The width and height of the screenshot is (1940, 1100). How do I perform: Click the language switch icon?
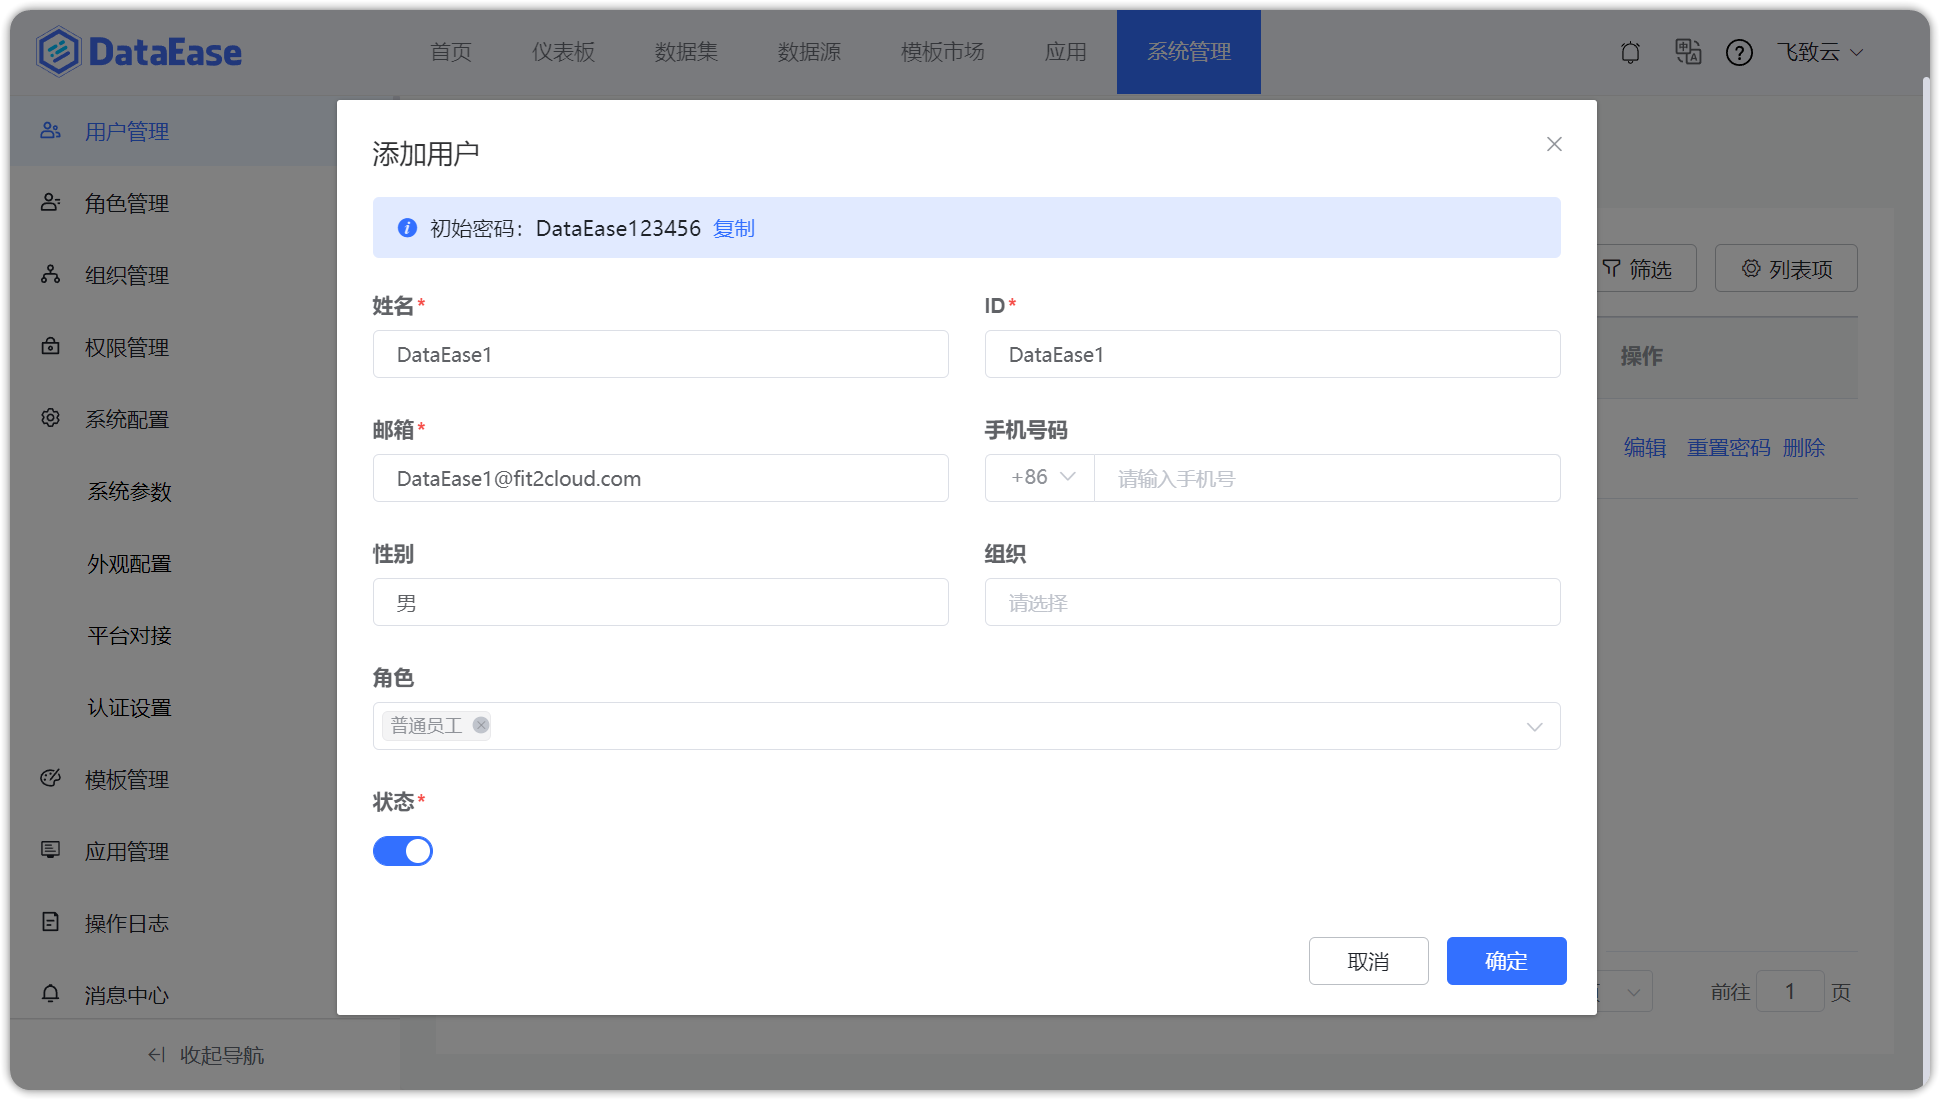(1688, 52)
